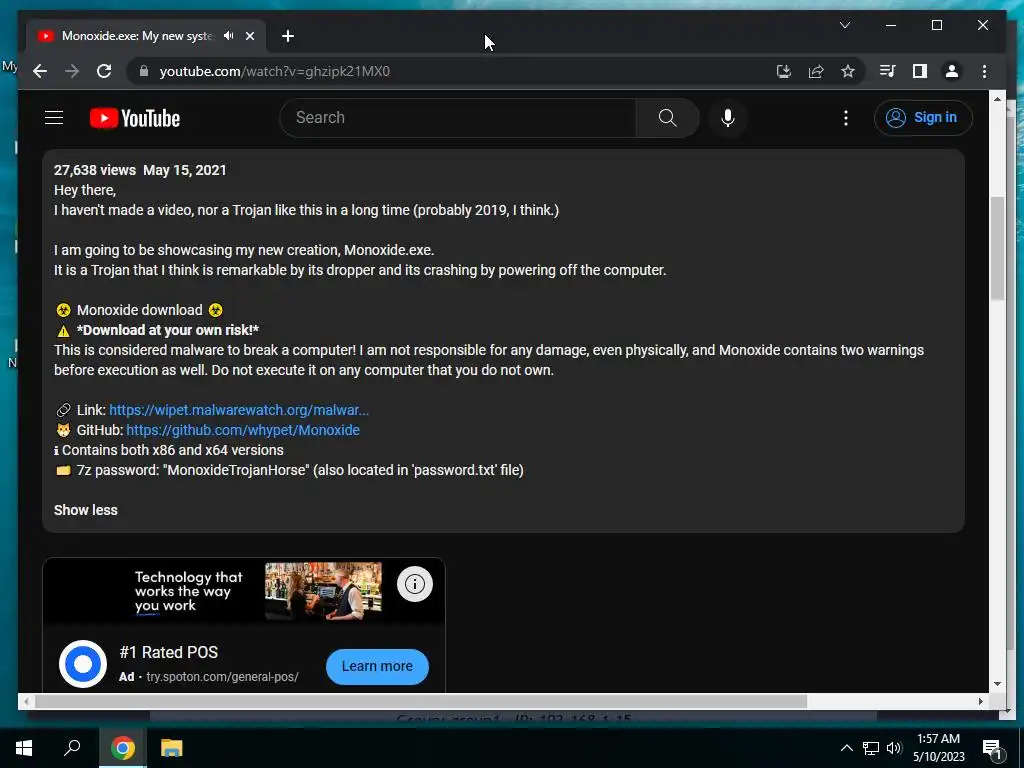
Task: Open the Chrome three-dot menu
Action: tap(984, 71)
